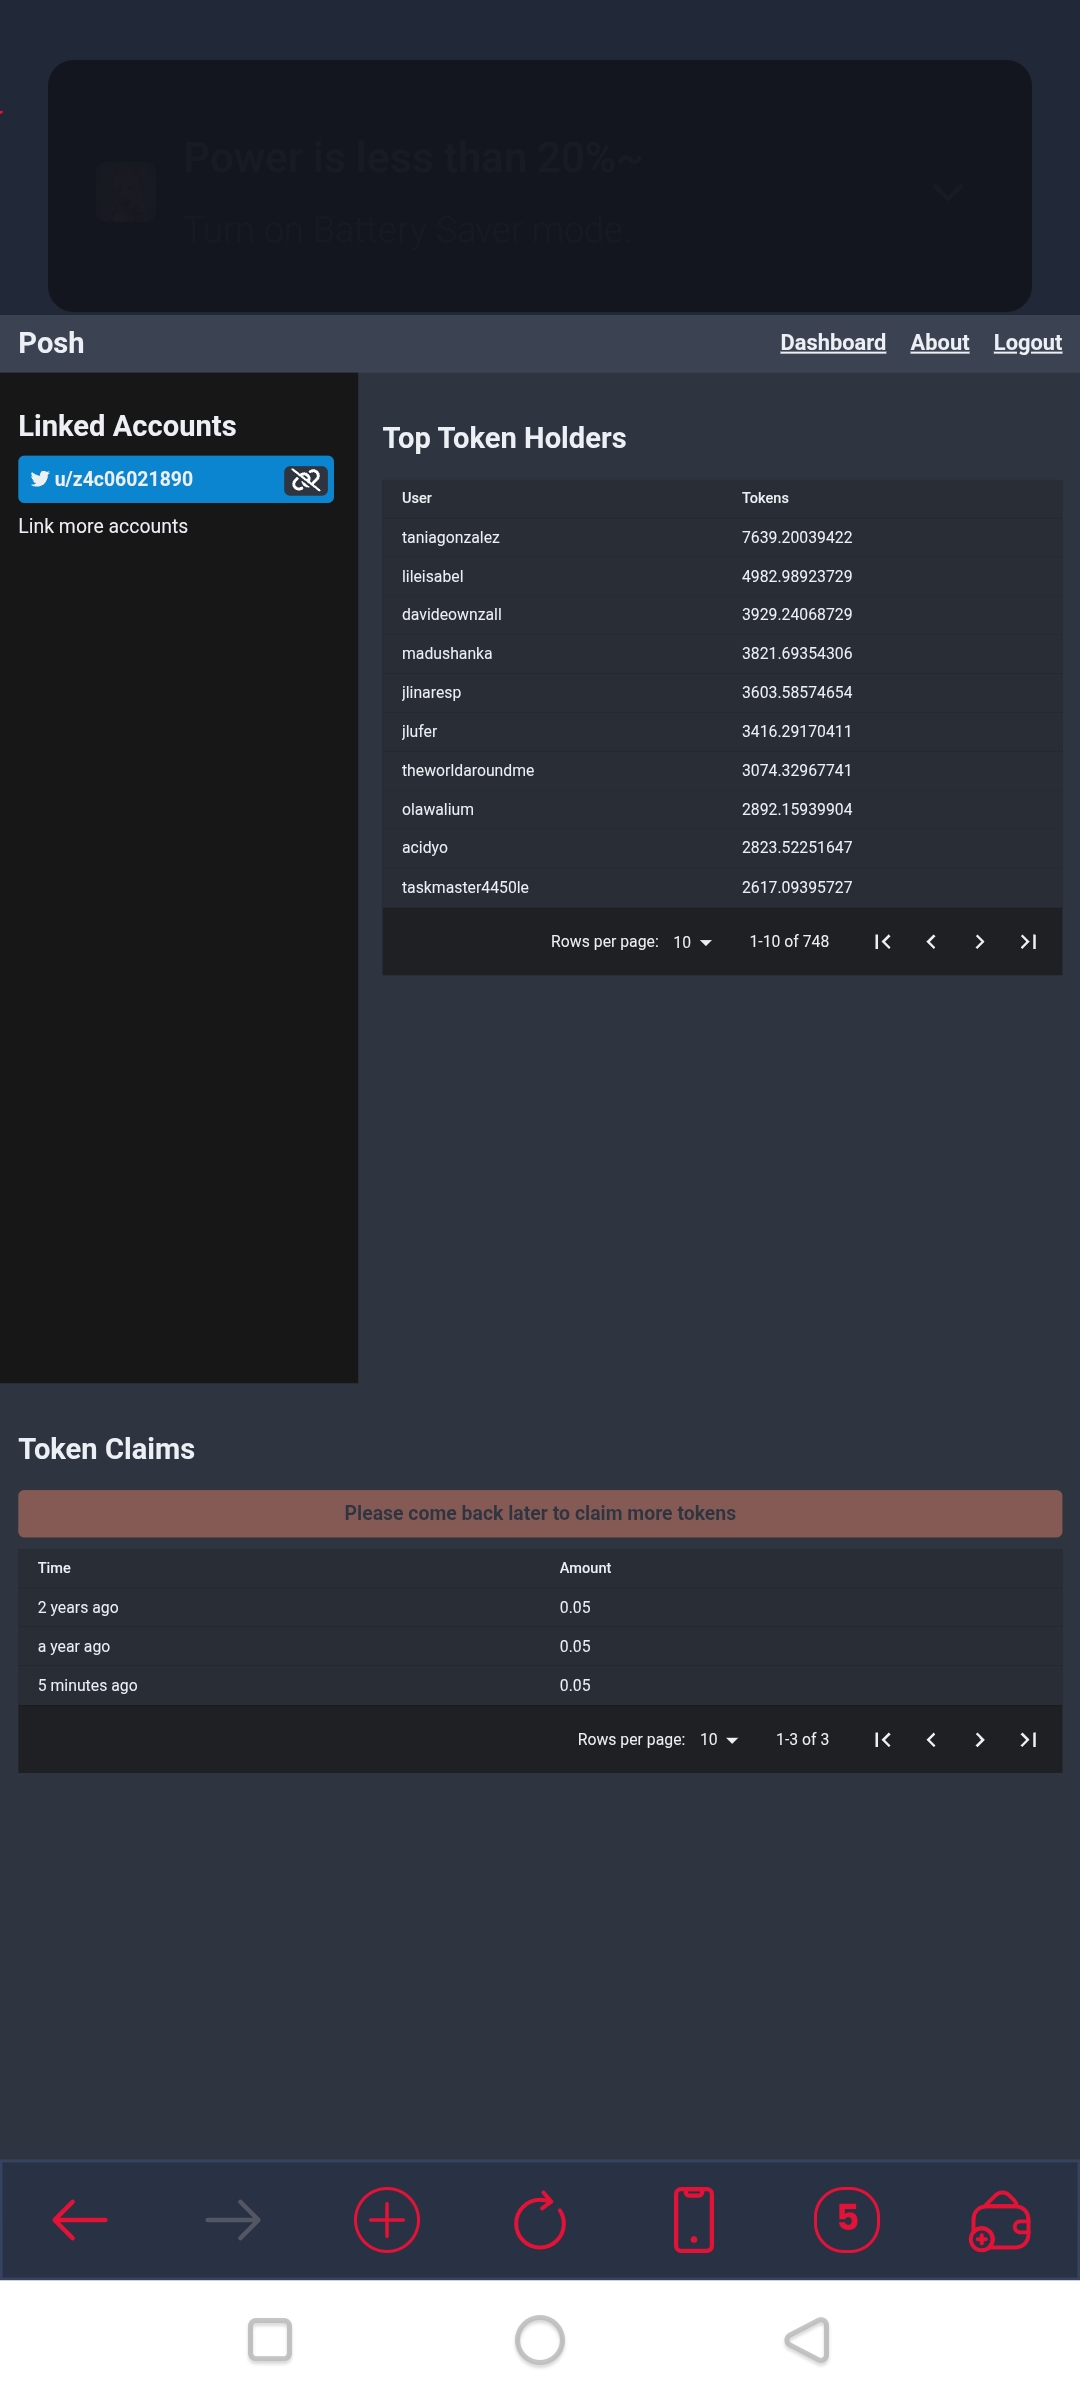Image resolution: width=1080 pixels, height=2400 pixels.
Task: Open a new tab with plus icon
Action: click(x=387, y=2220)
